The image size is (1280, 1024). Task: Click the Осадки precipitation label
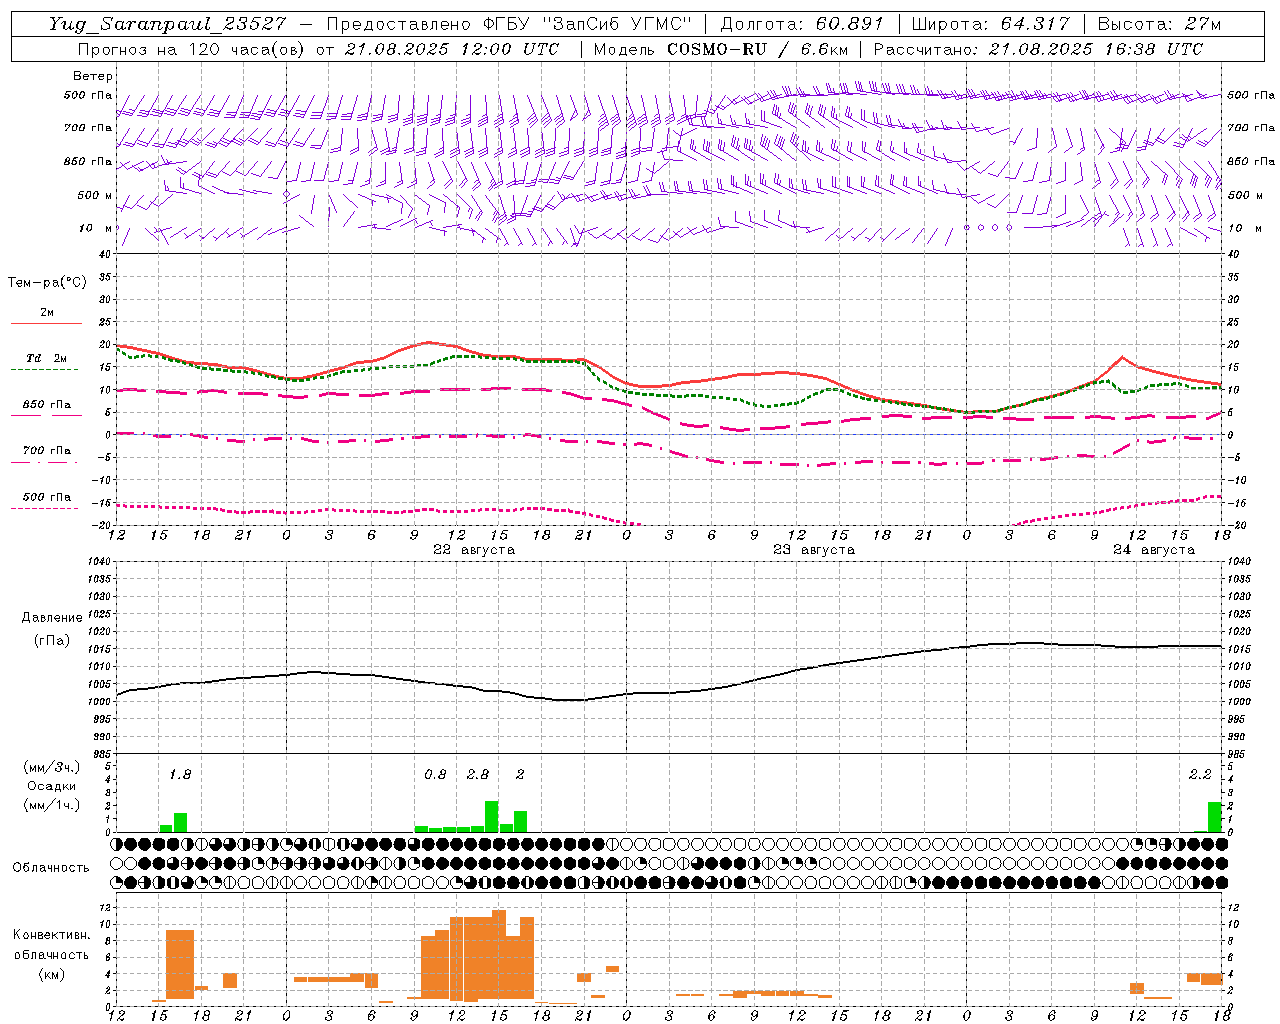(52, 786)
